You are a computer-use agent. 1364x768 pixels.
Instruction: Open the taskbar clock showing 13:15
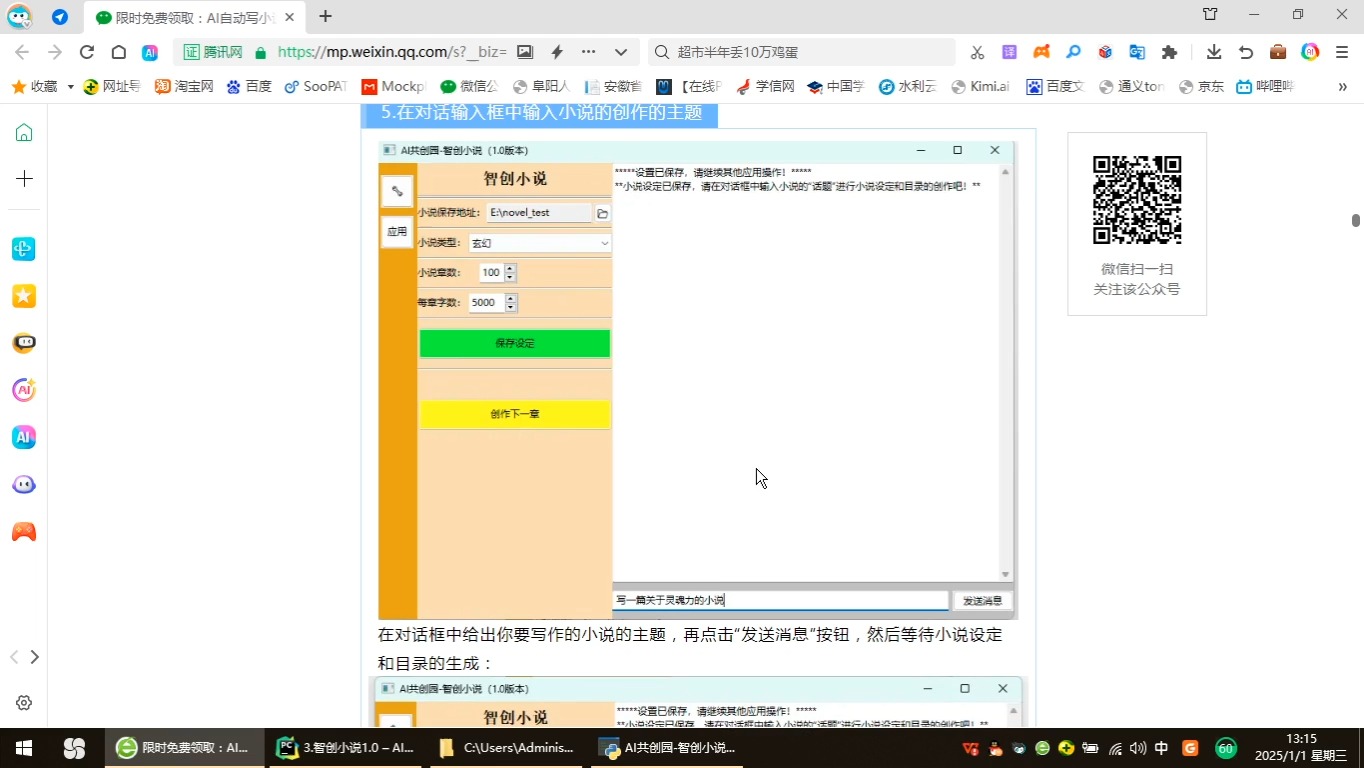pos(1301,748)
